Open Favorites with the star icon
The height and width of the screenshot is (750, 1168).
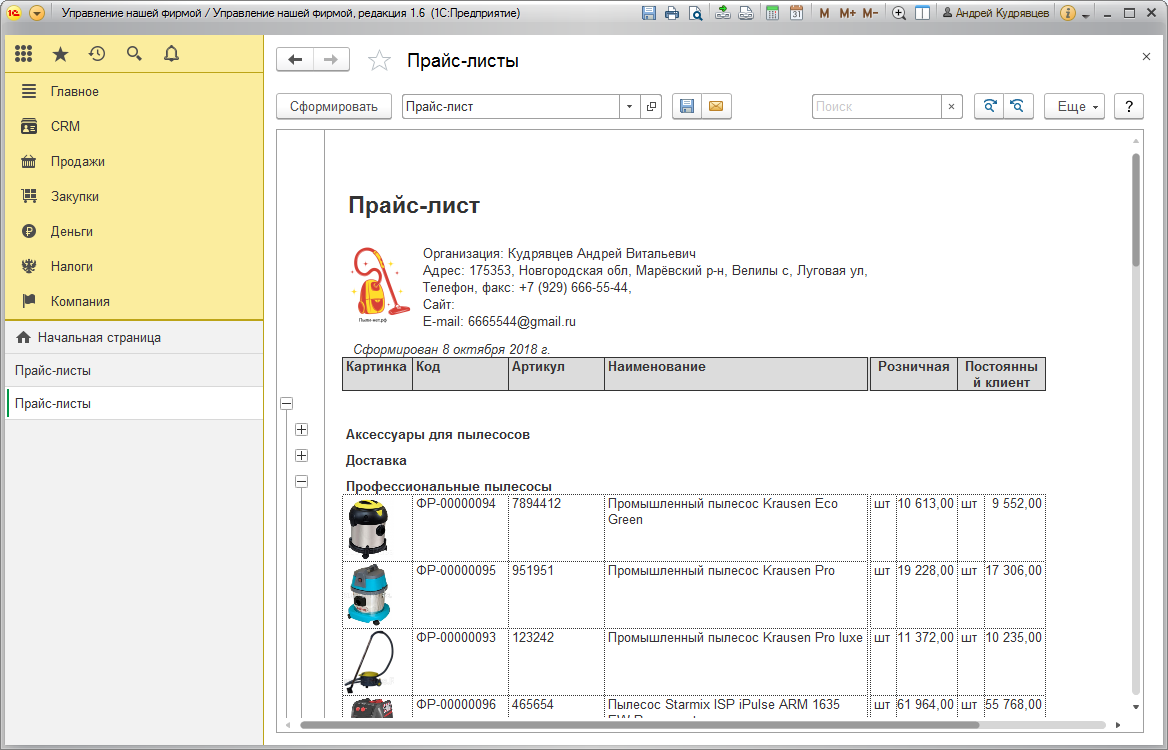point(60,54)
